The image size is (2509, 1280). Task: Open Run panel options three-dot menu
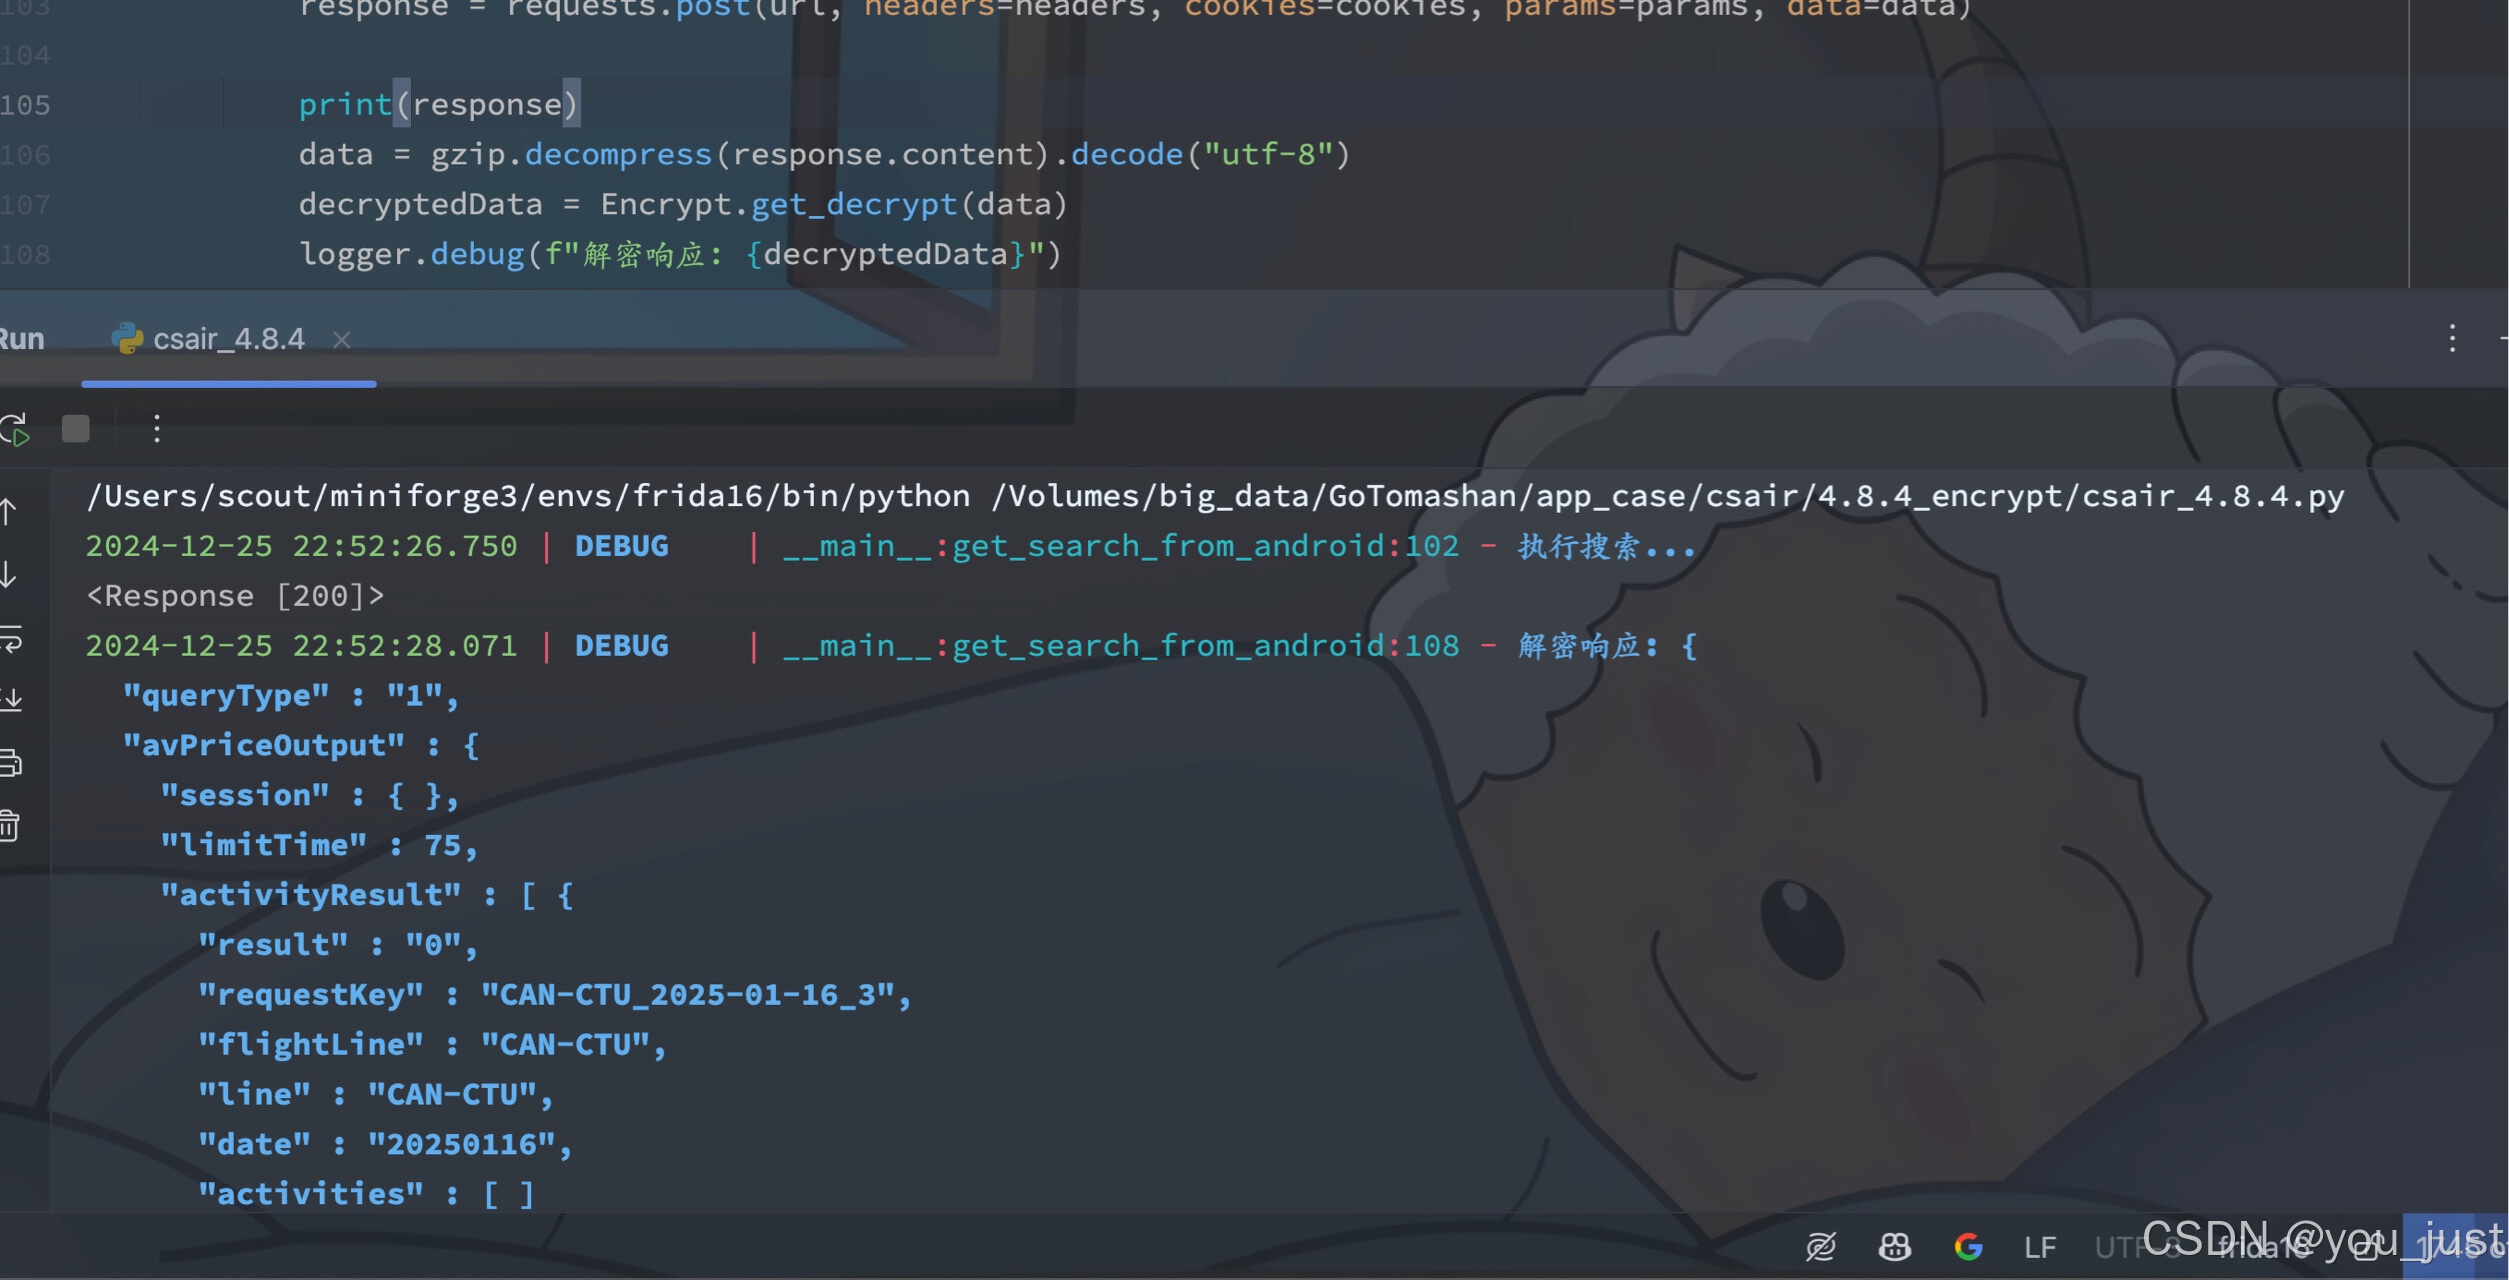point(2451,338)
